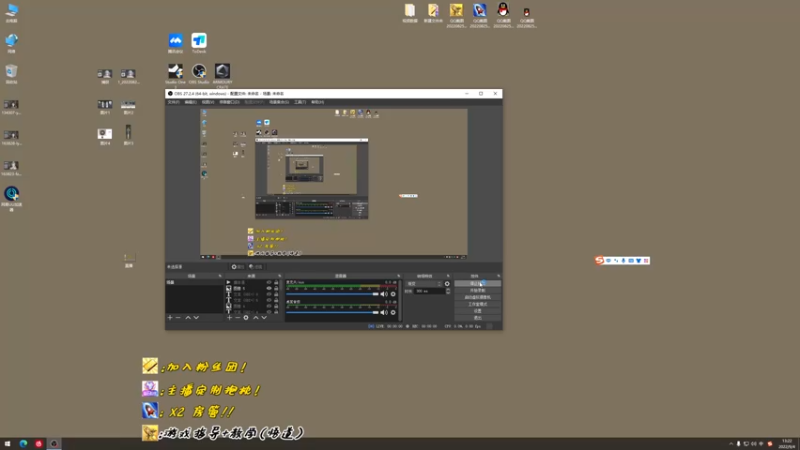Move selected source up in list
Screen dimensions: 800x450
(x=256, y=317)
